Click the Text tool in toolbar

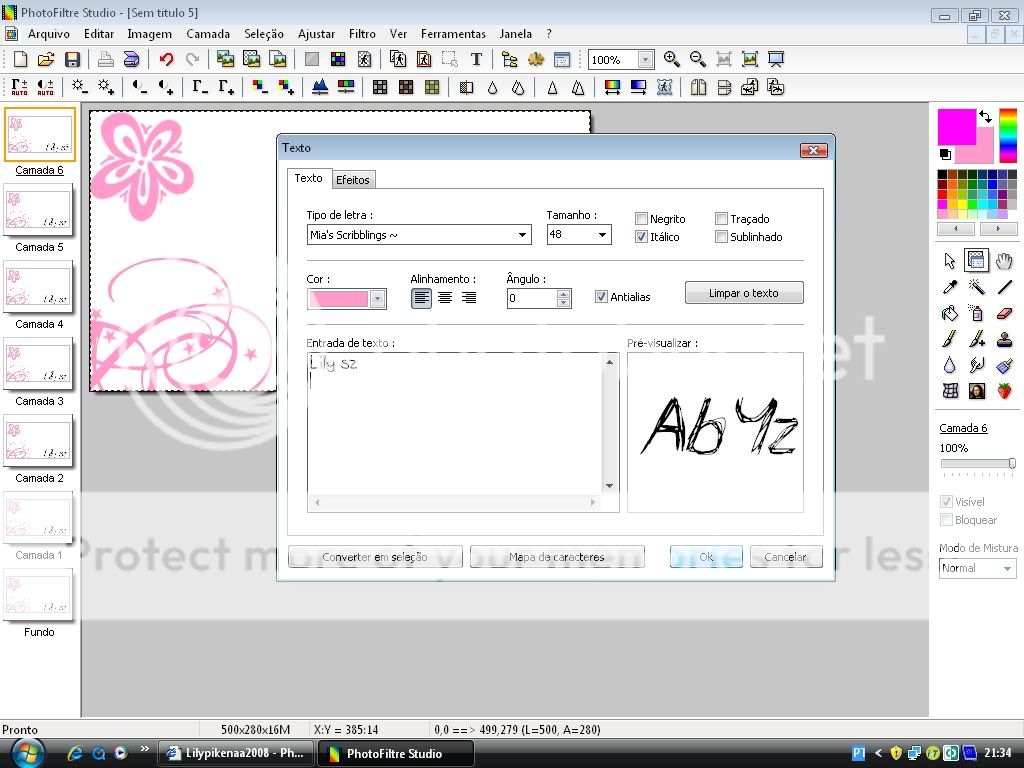(x=476, y=60)
